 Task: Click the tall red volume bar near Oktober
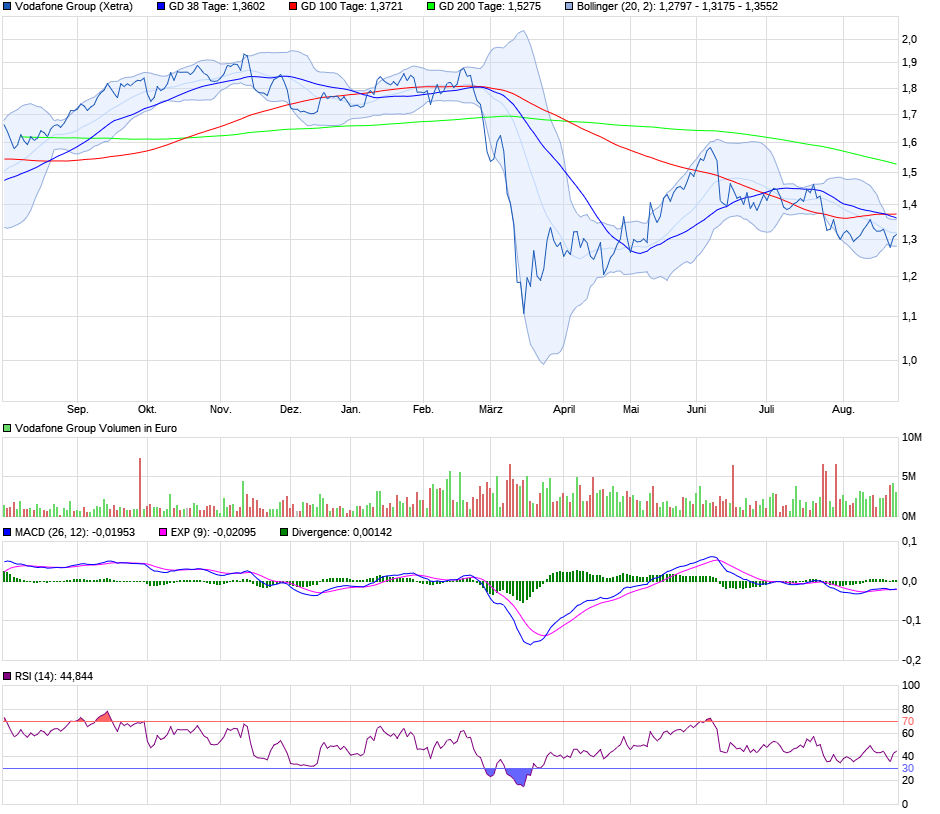(x=140, y=487)
